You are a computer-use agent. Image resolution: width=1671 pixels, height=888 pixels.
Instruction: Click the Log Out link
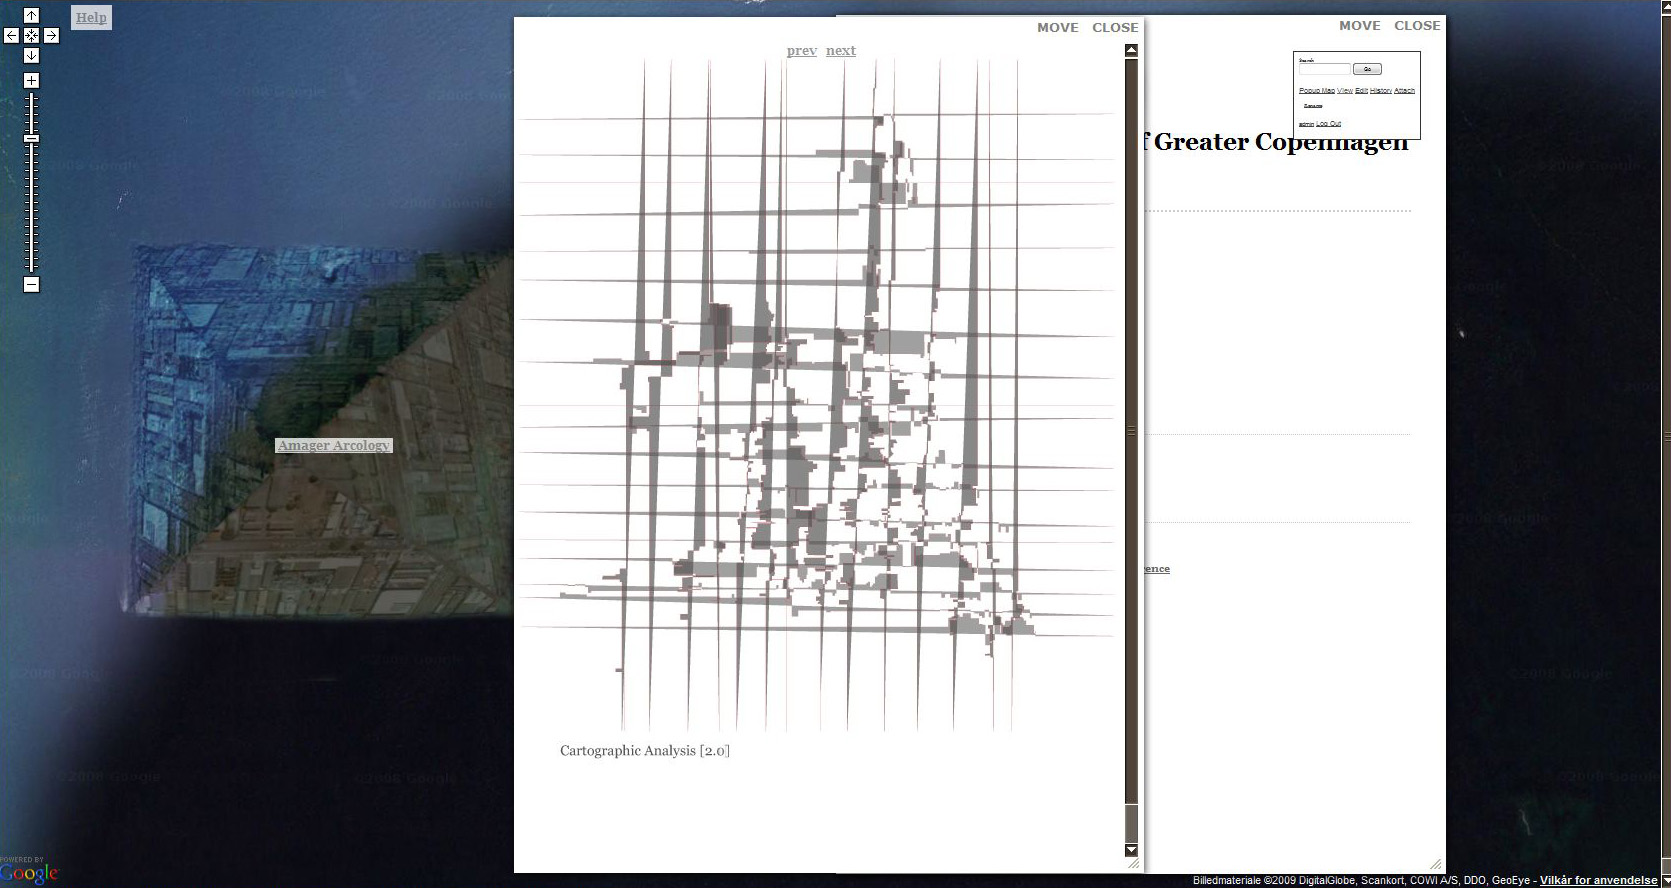(x=1328, y=124)
